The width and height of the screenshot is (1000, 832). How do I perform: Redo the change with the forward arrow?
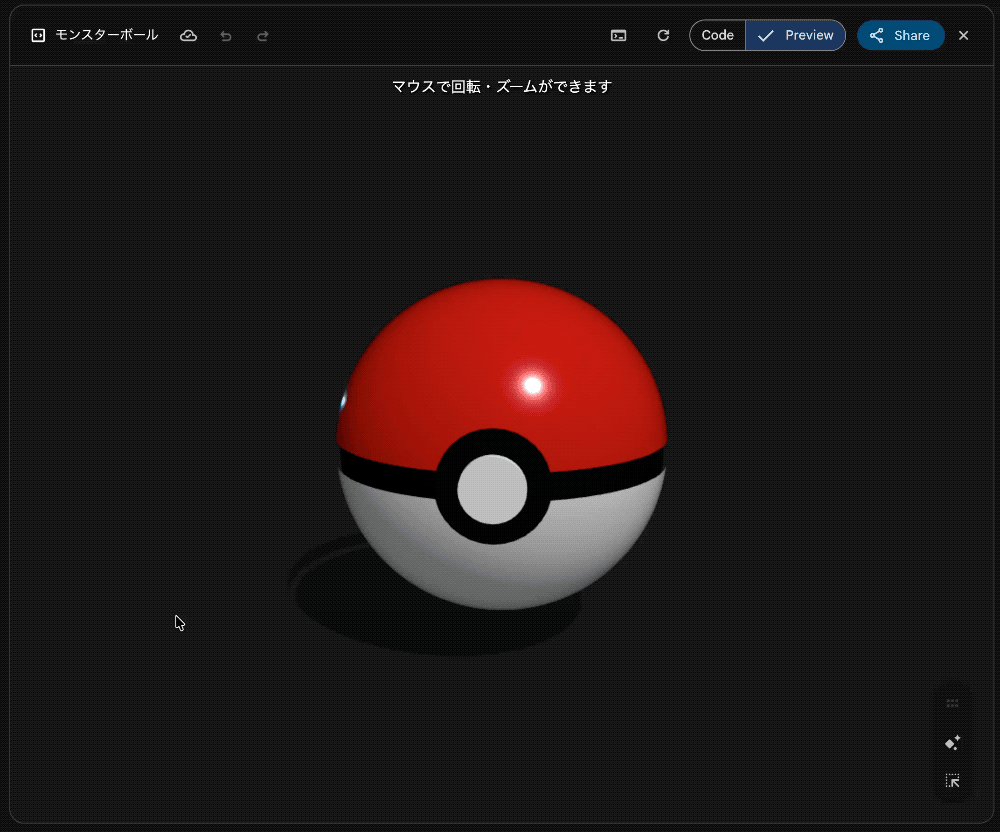263,36
